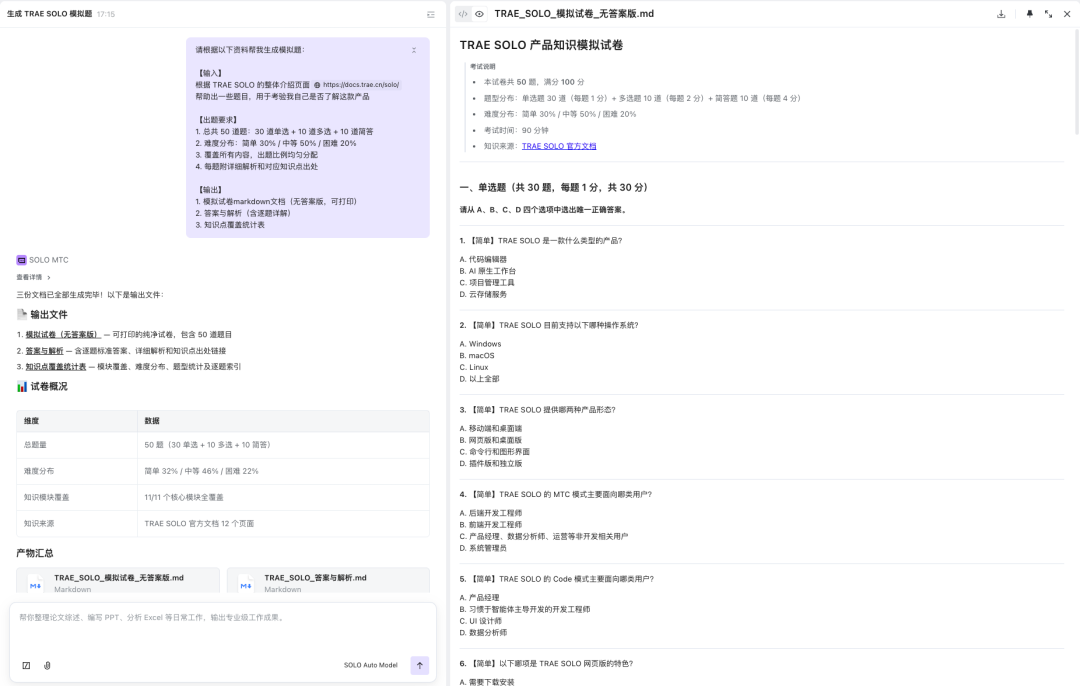Open the code block tool left of paperclip

(x=26, y=665)
